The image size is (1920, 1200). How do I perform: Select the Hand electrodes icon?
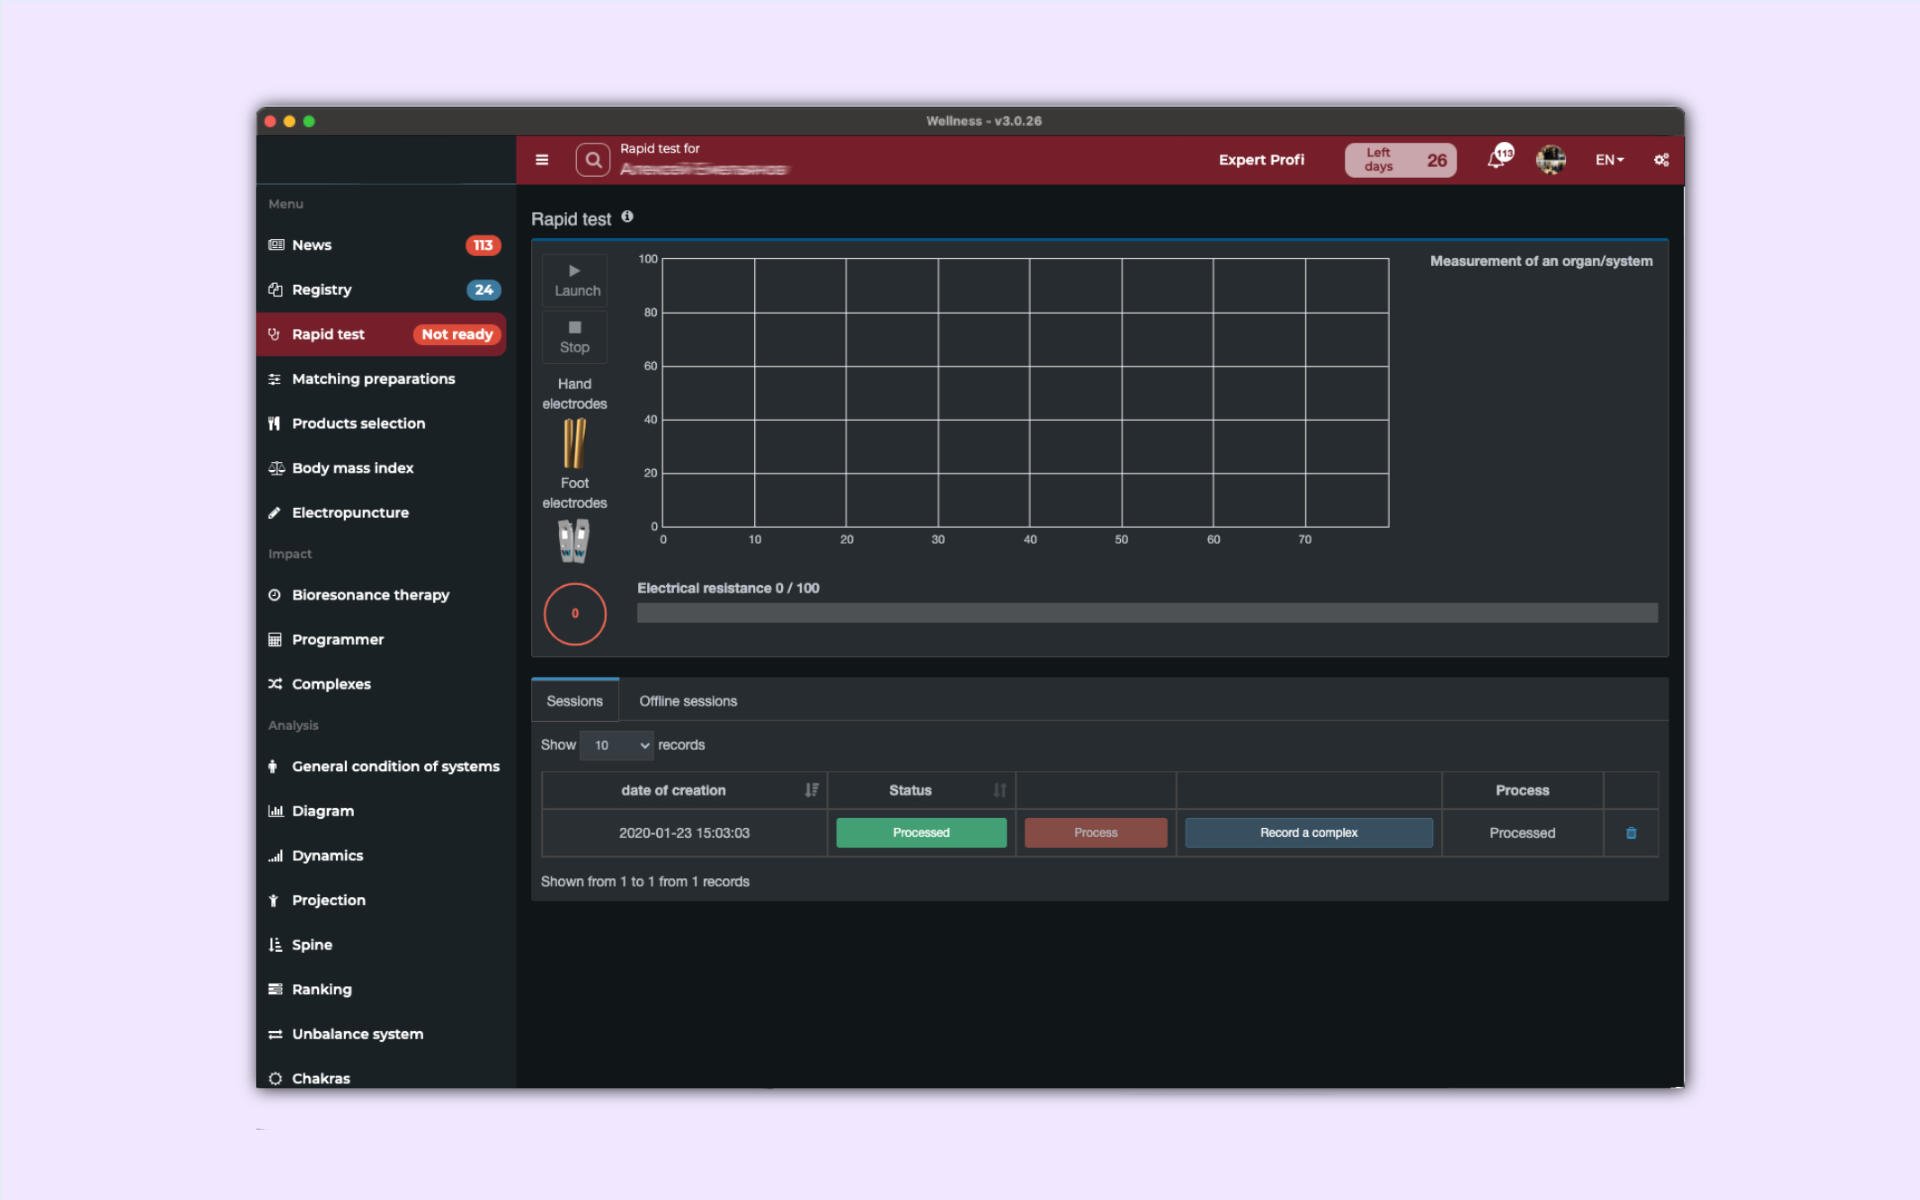(574, 443)
